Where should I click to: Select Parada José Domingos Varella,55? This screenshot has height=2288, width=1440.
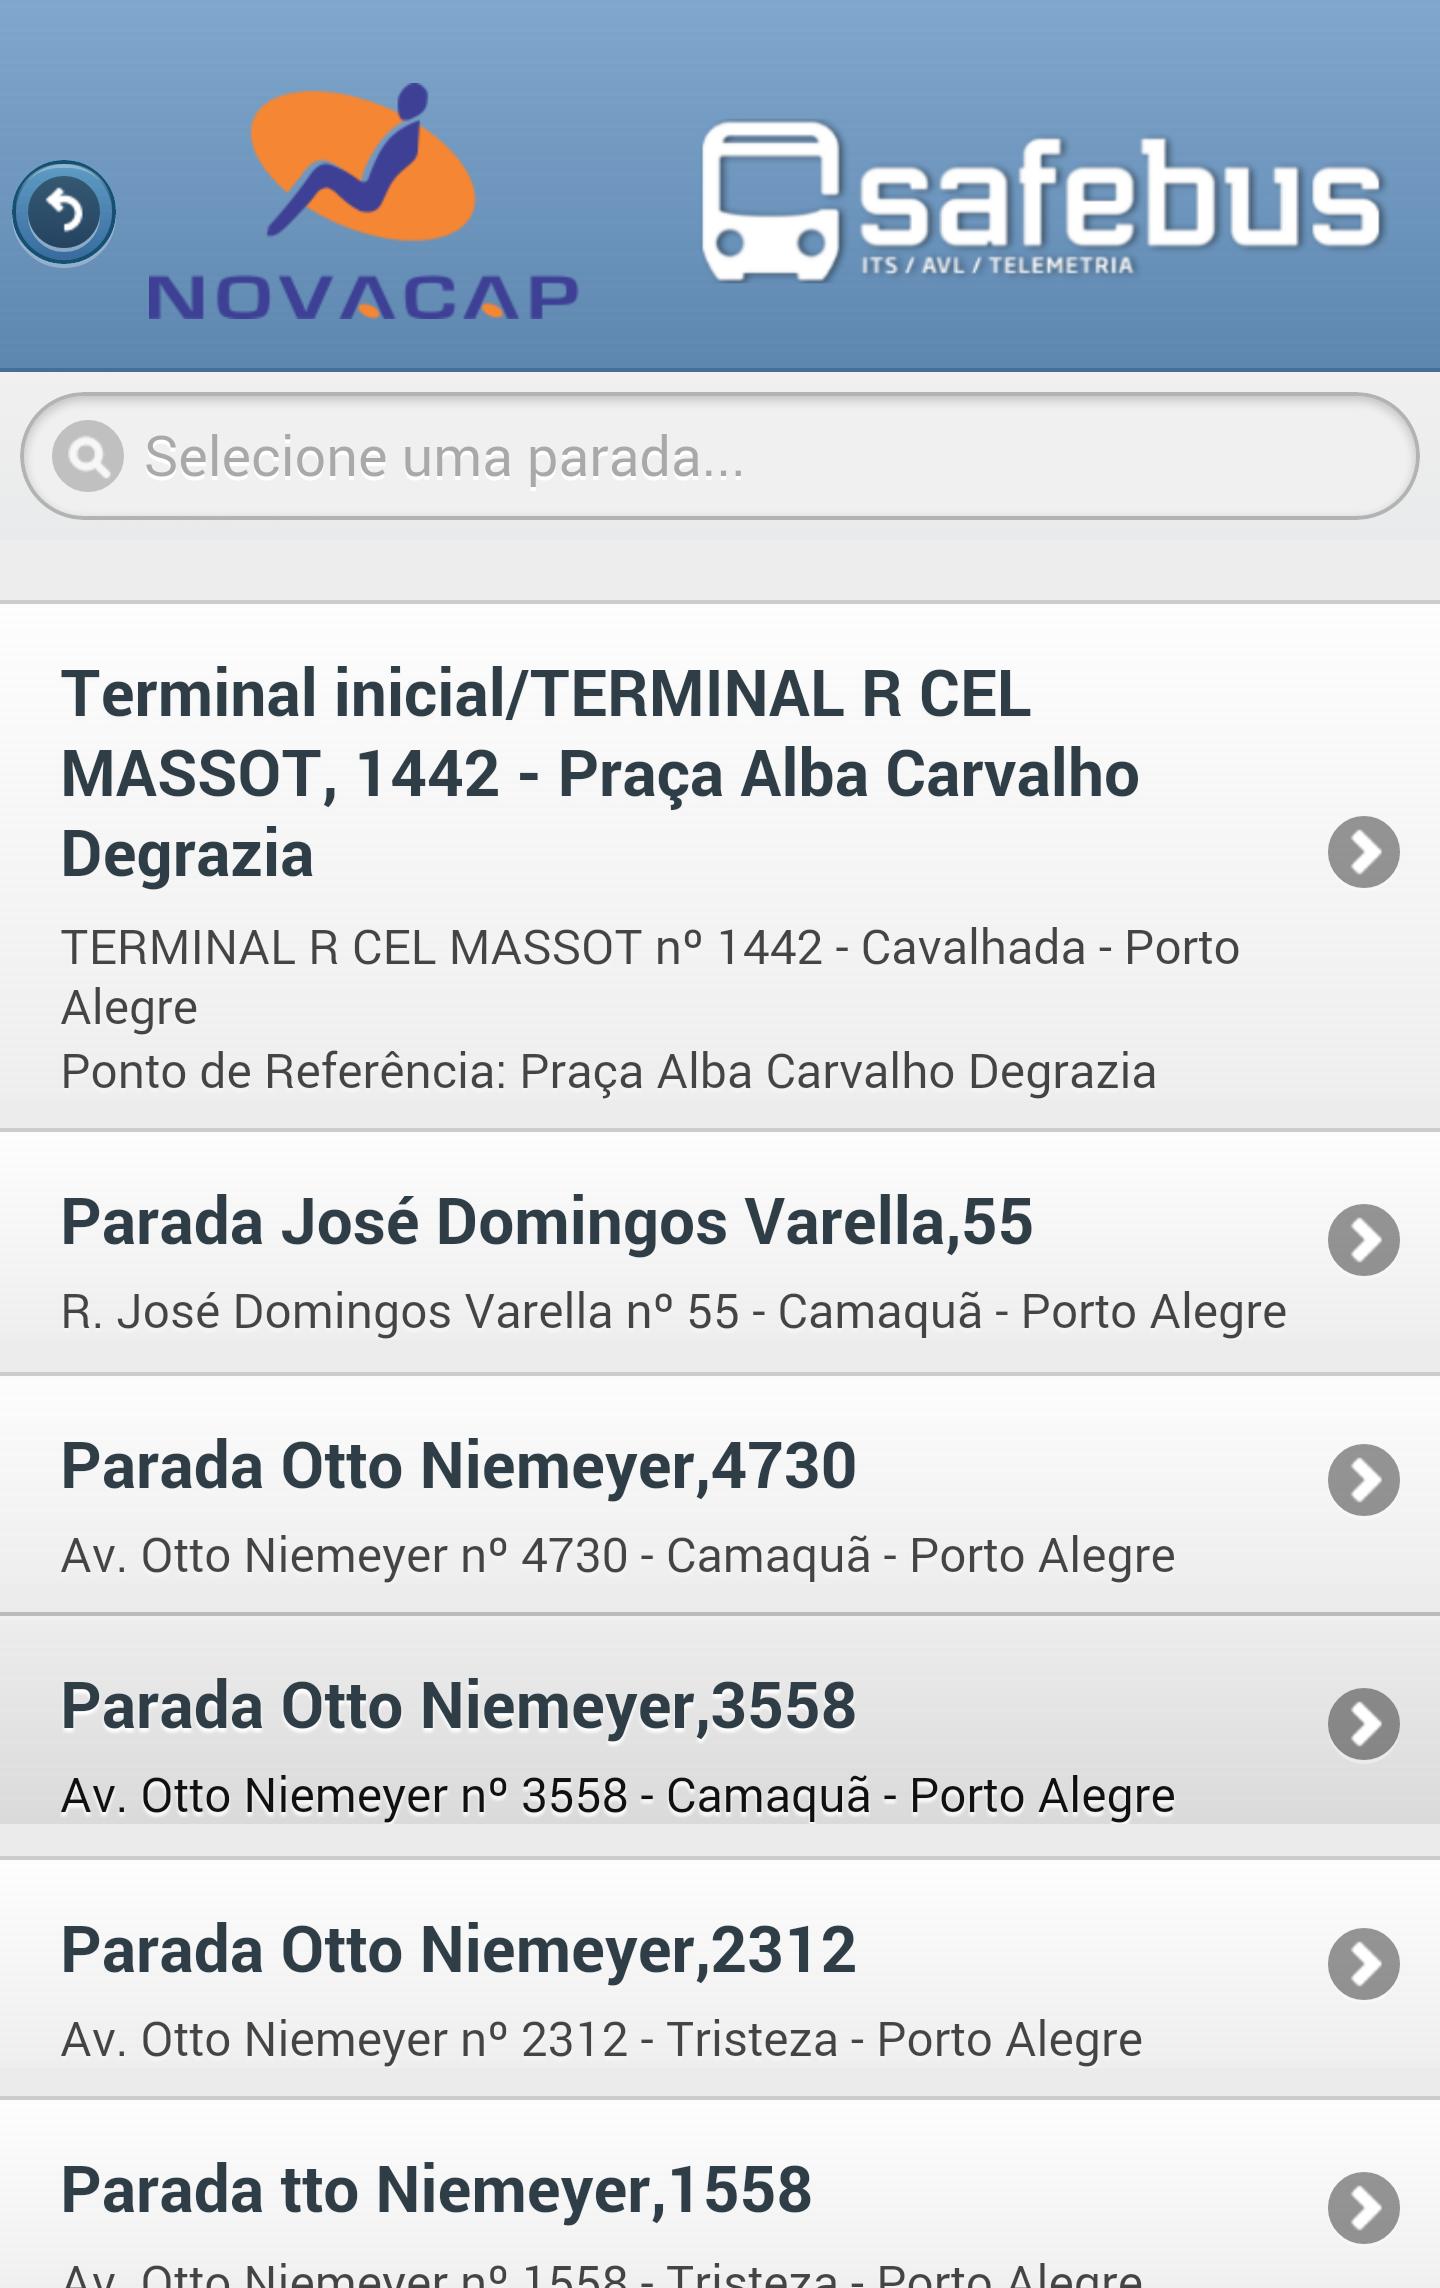(546, 1222)
